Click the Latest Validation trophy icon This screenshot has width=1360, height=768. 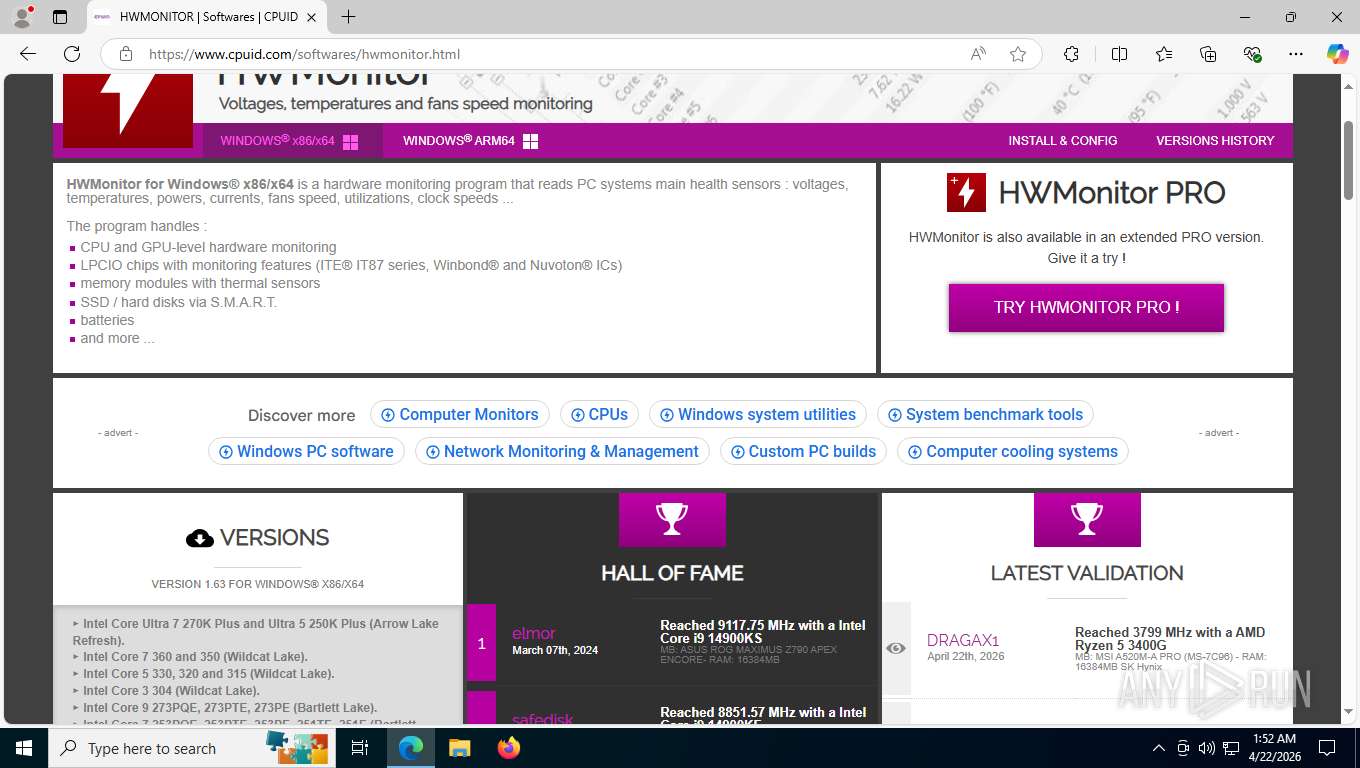tap(1087, 519)
